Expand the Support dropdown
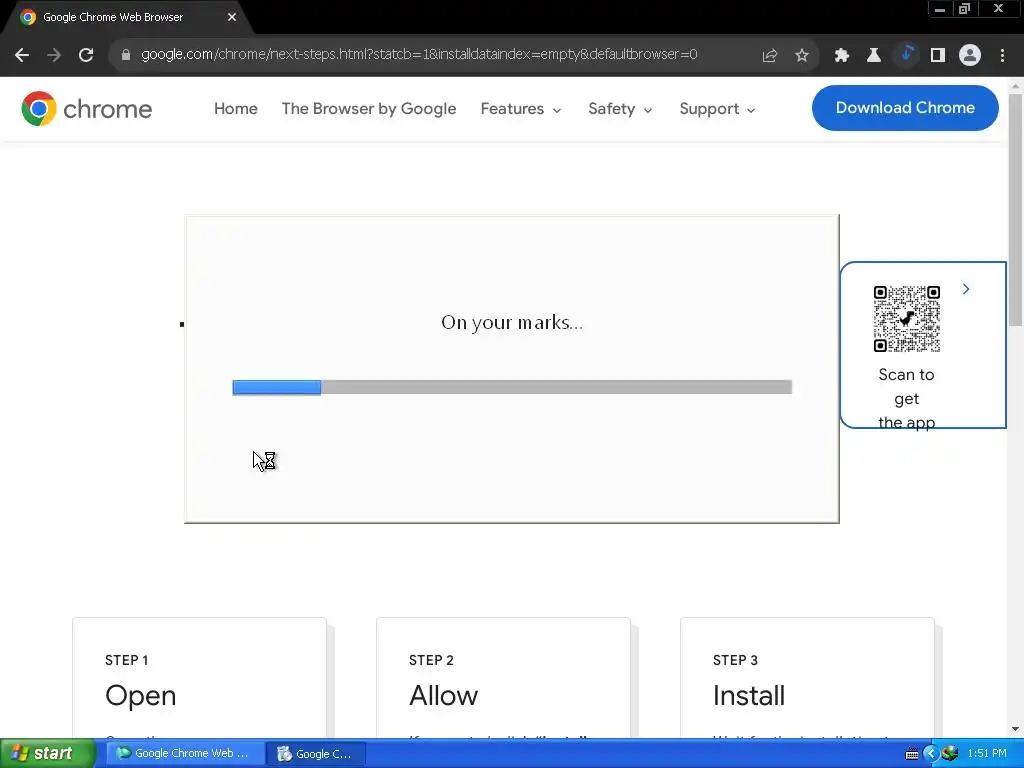 717,108
